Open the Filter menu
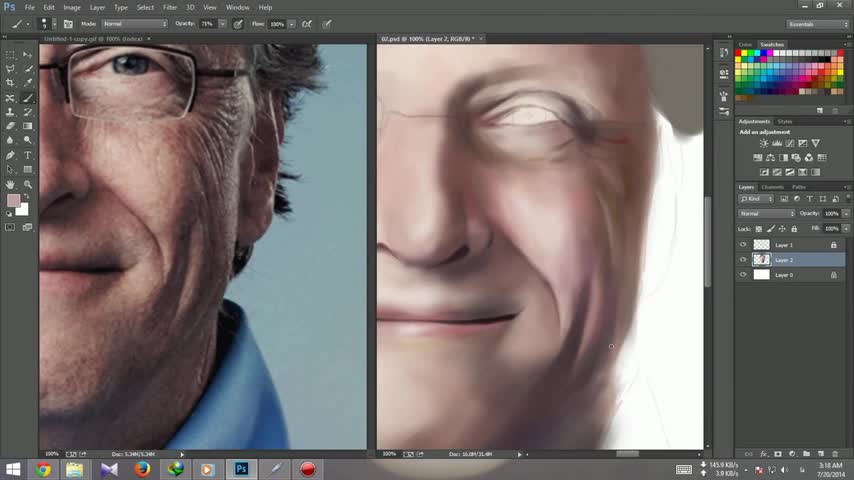854x480 pixels. (x=170, y=8)
